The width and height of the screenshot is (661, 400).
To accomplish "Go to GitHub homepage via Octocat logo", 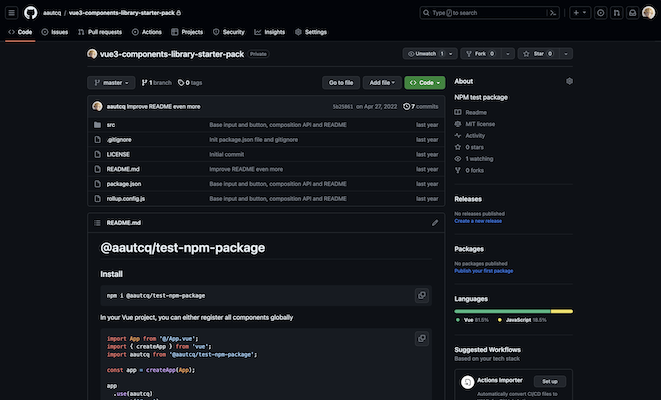I will click(x=30, y=13).
